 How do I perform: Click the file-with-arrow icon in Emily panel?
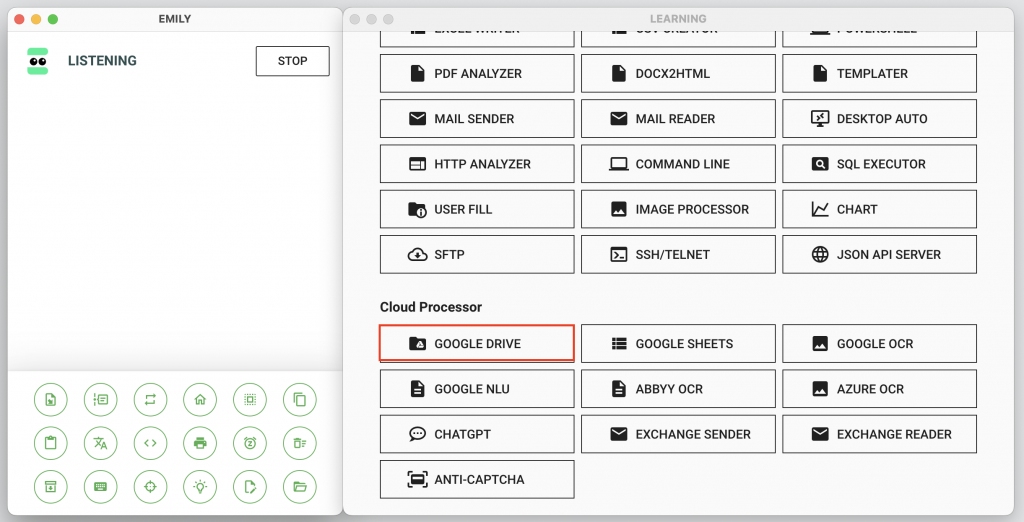click(x=50, y=399)
